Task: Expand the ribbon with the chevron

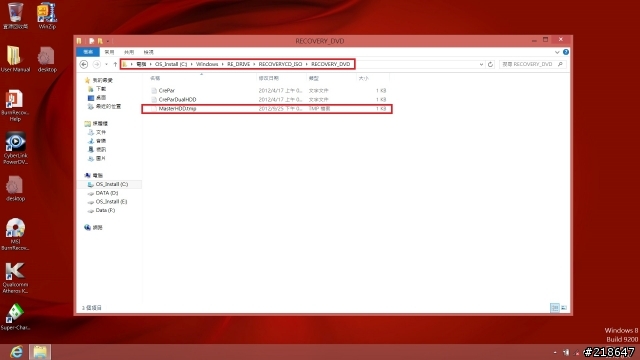Action: point(557,52)
